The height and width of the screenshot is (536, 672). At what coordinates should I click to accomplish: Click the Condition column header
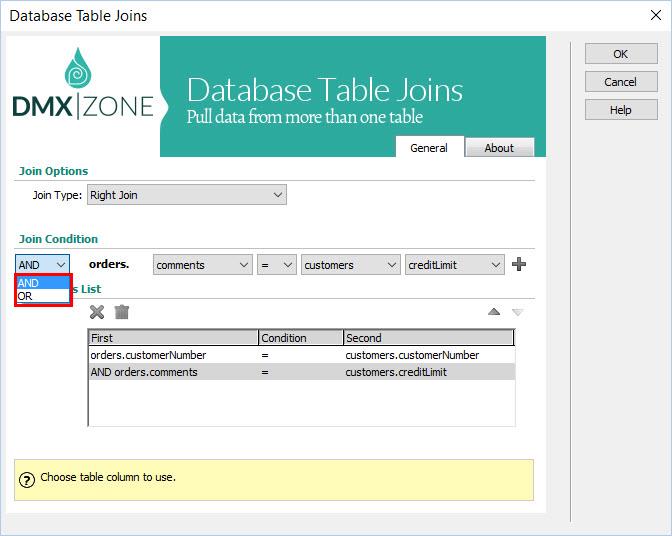coord(301,338)
